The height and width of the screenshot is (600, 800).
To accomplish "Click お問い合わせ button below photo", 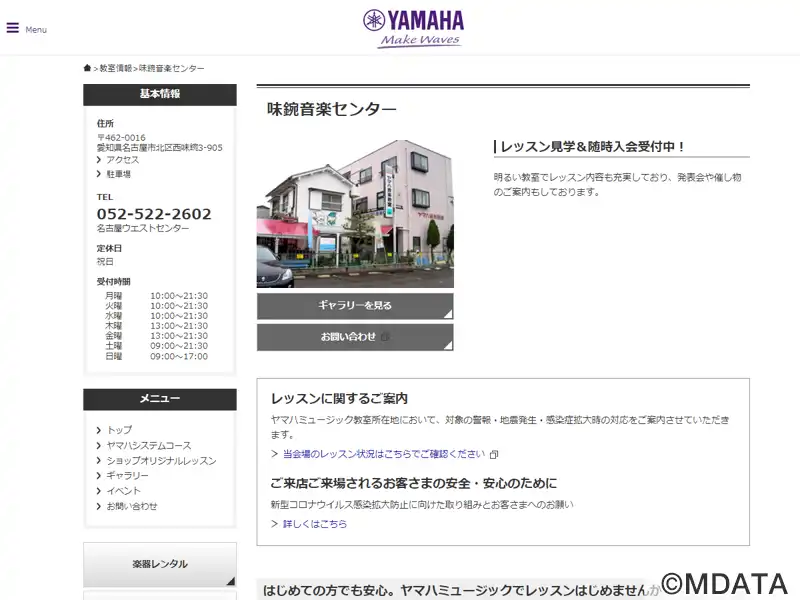I will pyautogui.click(x=355, y=337).
